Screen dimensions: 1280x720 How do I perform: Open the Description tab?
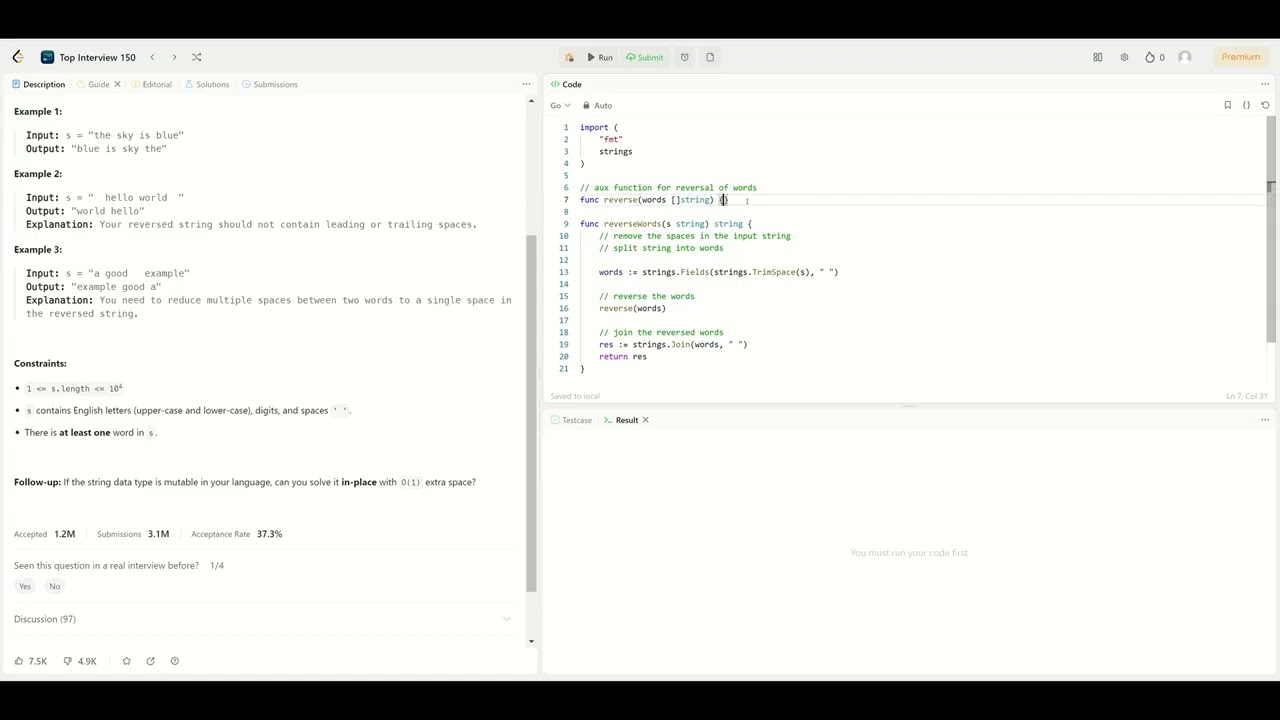[x=38, y=84]
